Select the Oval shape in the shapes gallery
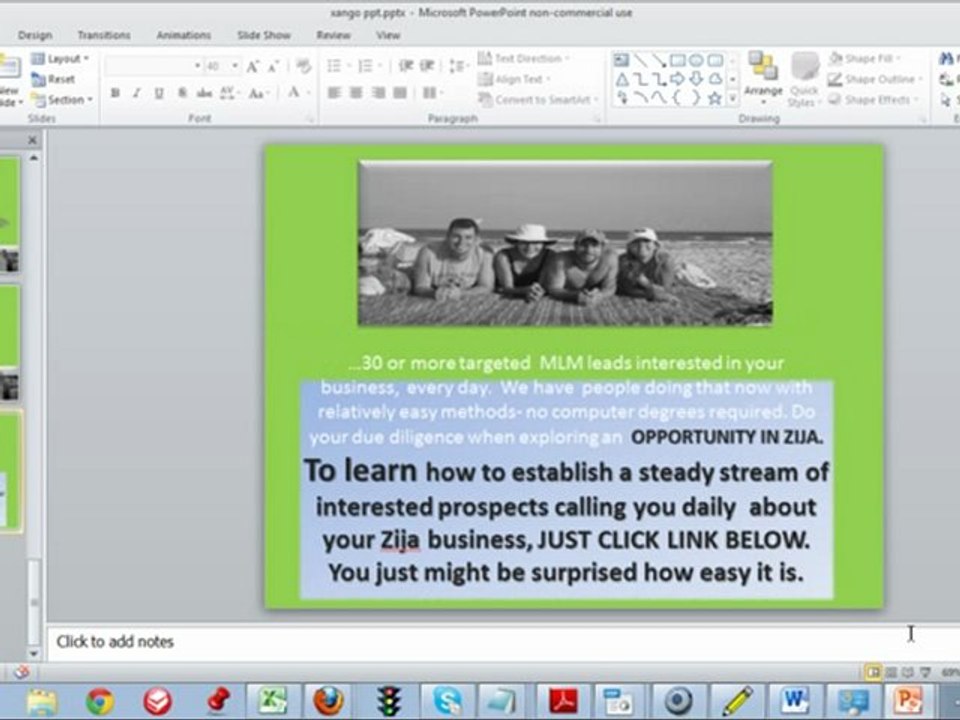 click(696, 60)
